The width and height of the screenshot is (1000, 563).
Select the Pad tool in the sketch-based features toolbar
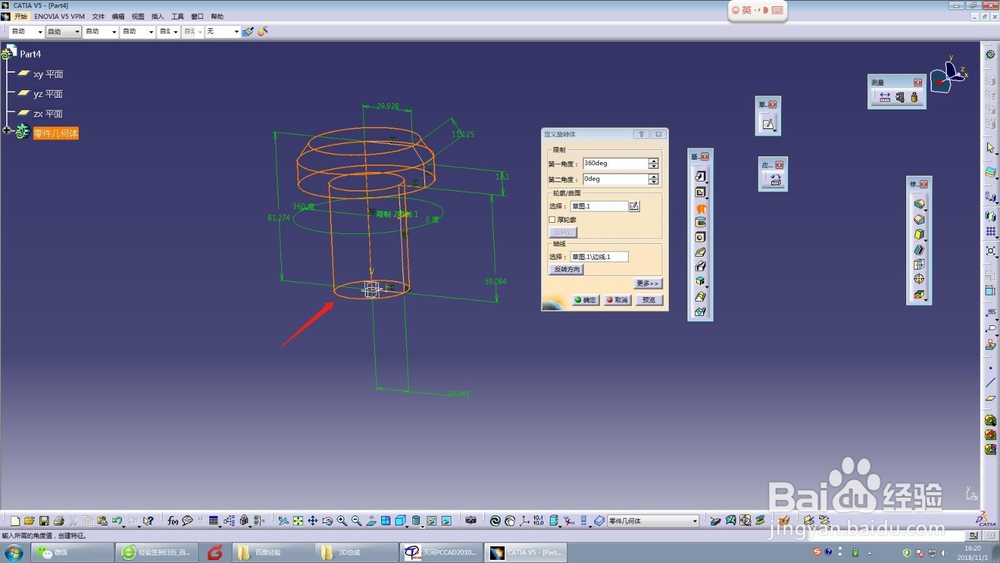pyautogui.click(x=700, y=176)
